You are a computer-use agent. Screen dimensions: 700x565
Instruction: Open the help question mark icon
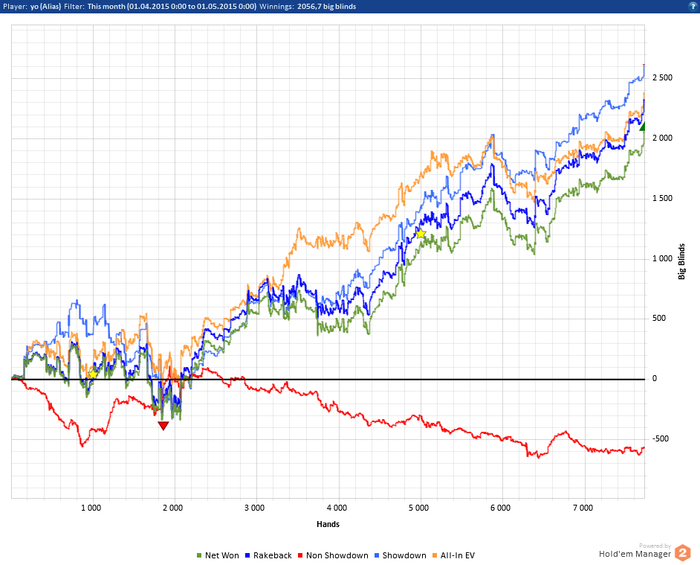click(x=693, y=6)
